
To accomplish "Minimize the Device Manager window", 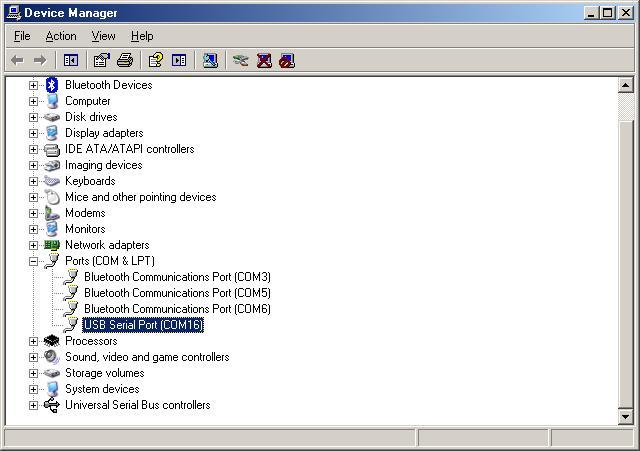I will [591, 13].
